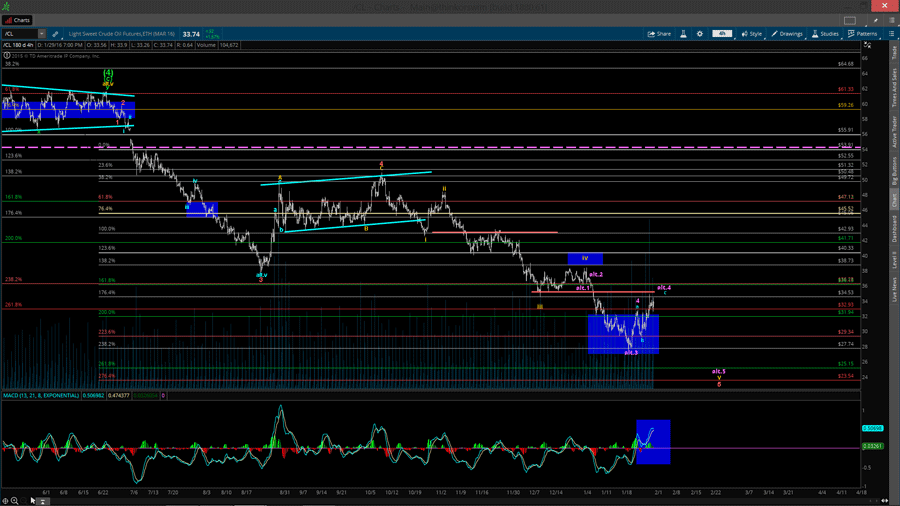This screenshot has width=900, height=506.
Task: Select the Charts tab
Action: (18, 20)
